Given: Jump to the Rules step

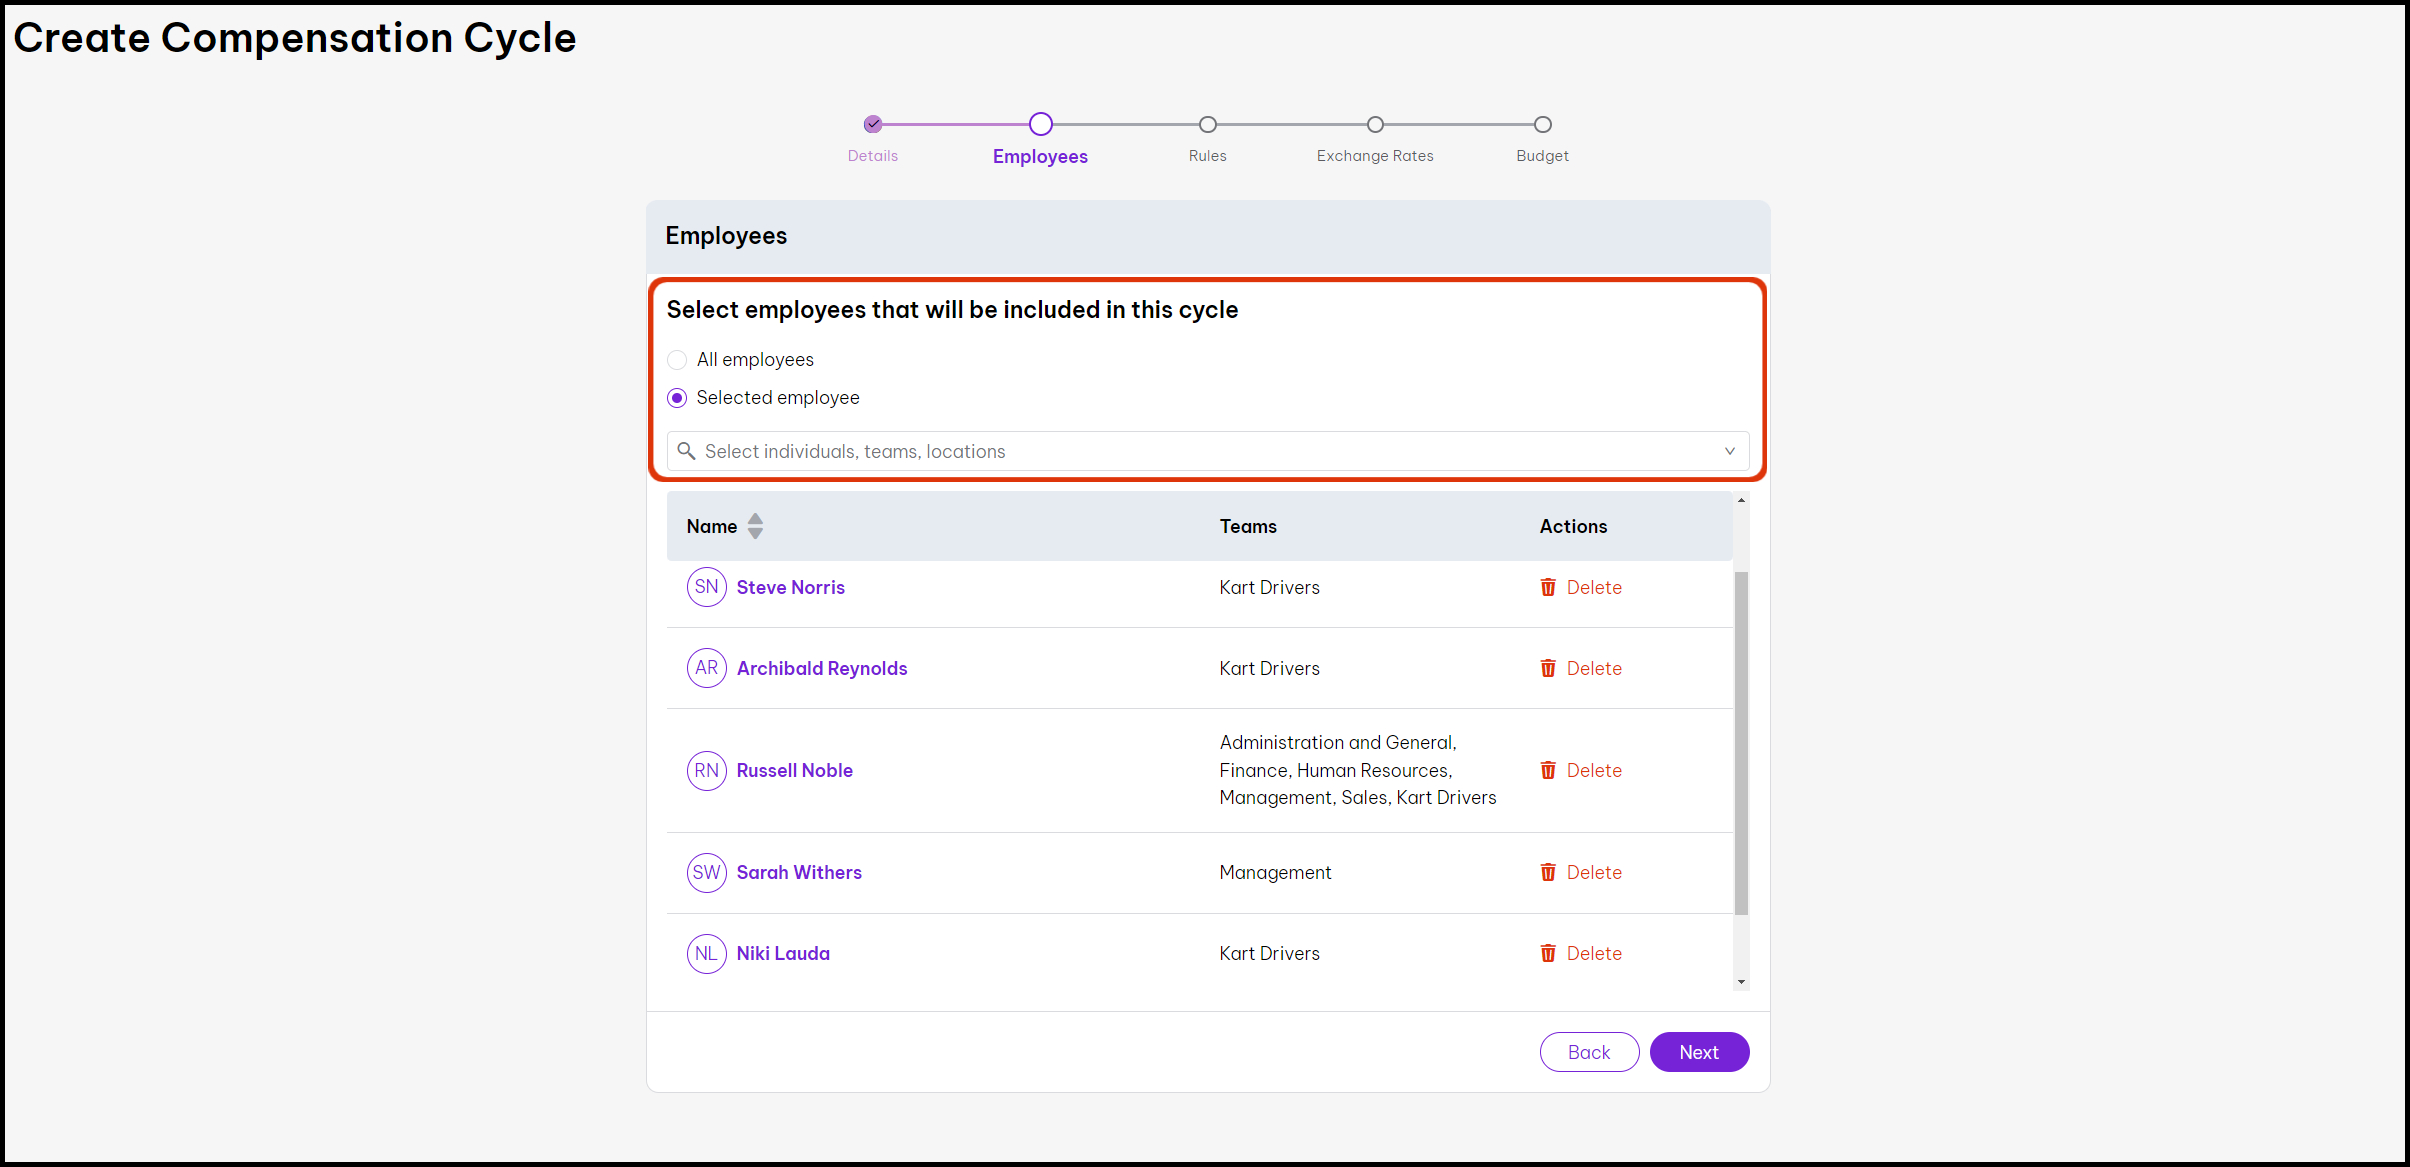Looking at the screenshot, I should coord(1207,125).
